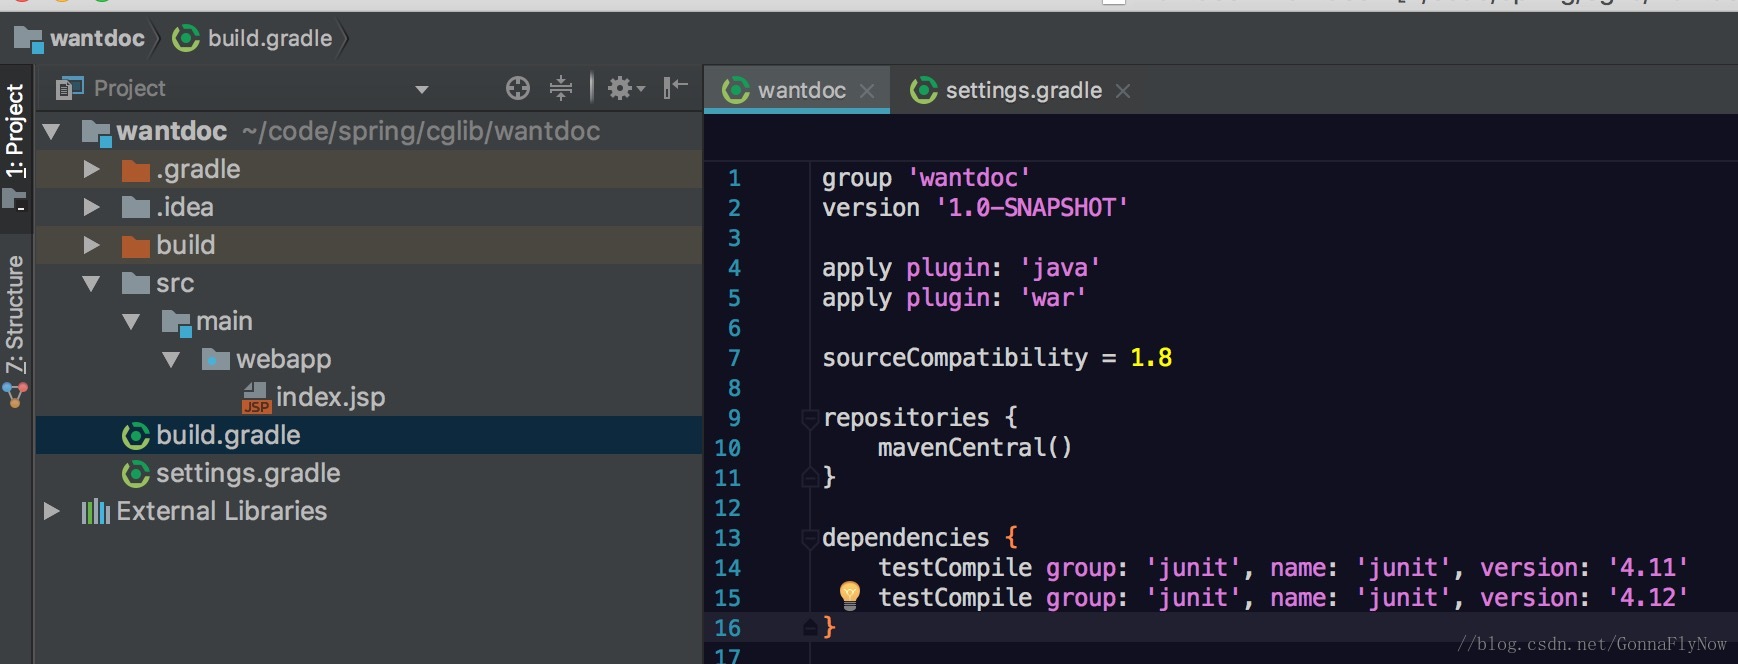Select the build folder icon
This screenshot has width=1738, height=664.
[135, 246]
